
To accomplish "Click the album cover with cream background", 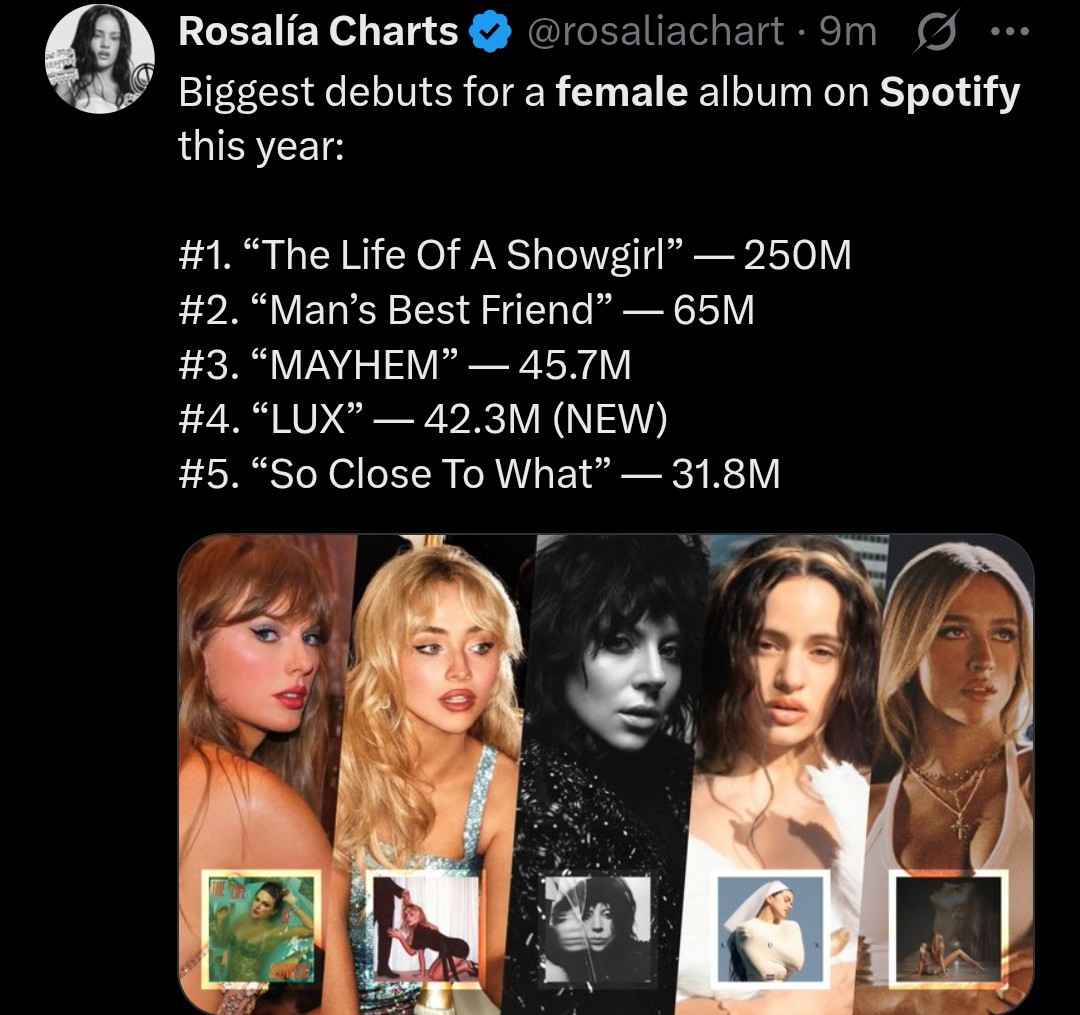I will [427, 927].
